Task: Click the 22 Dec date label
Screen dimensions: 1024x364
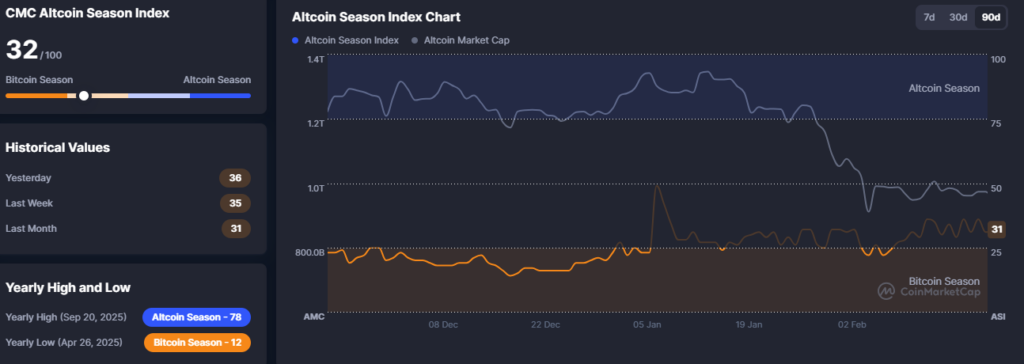Action: pyautogui.click(x=545, y=325)
